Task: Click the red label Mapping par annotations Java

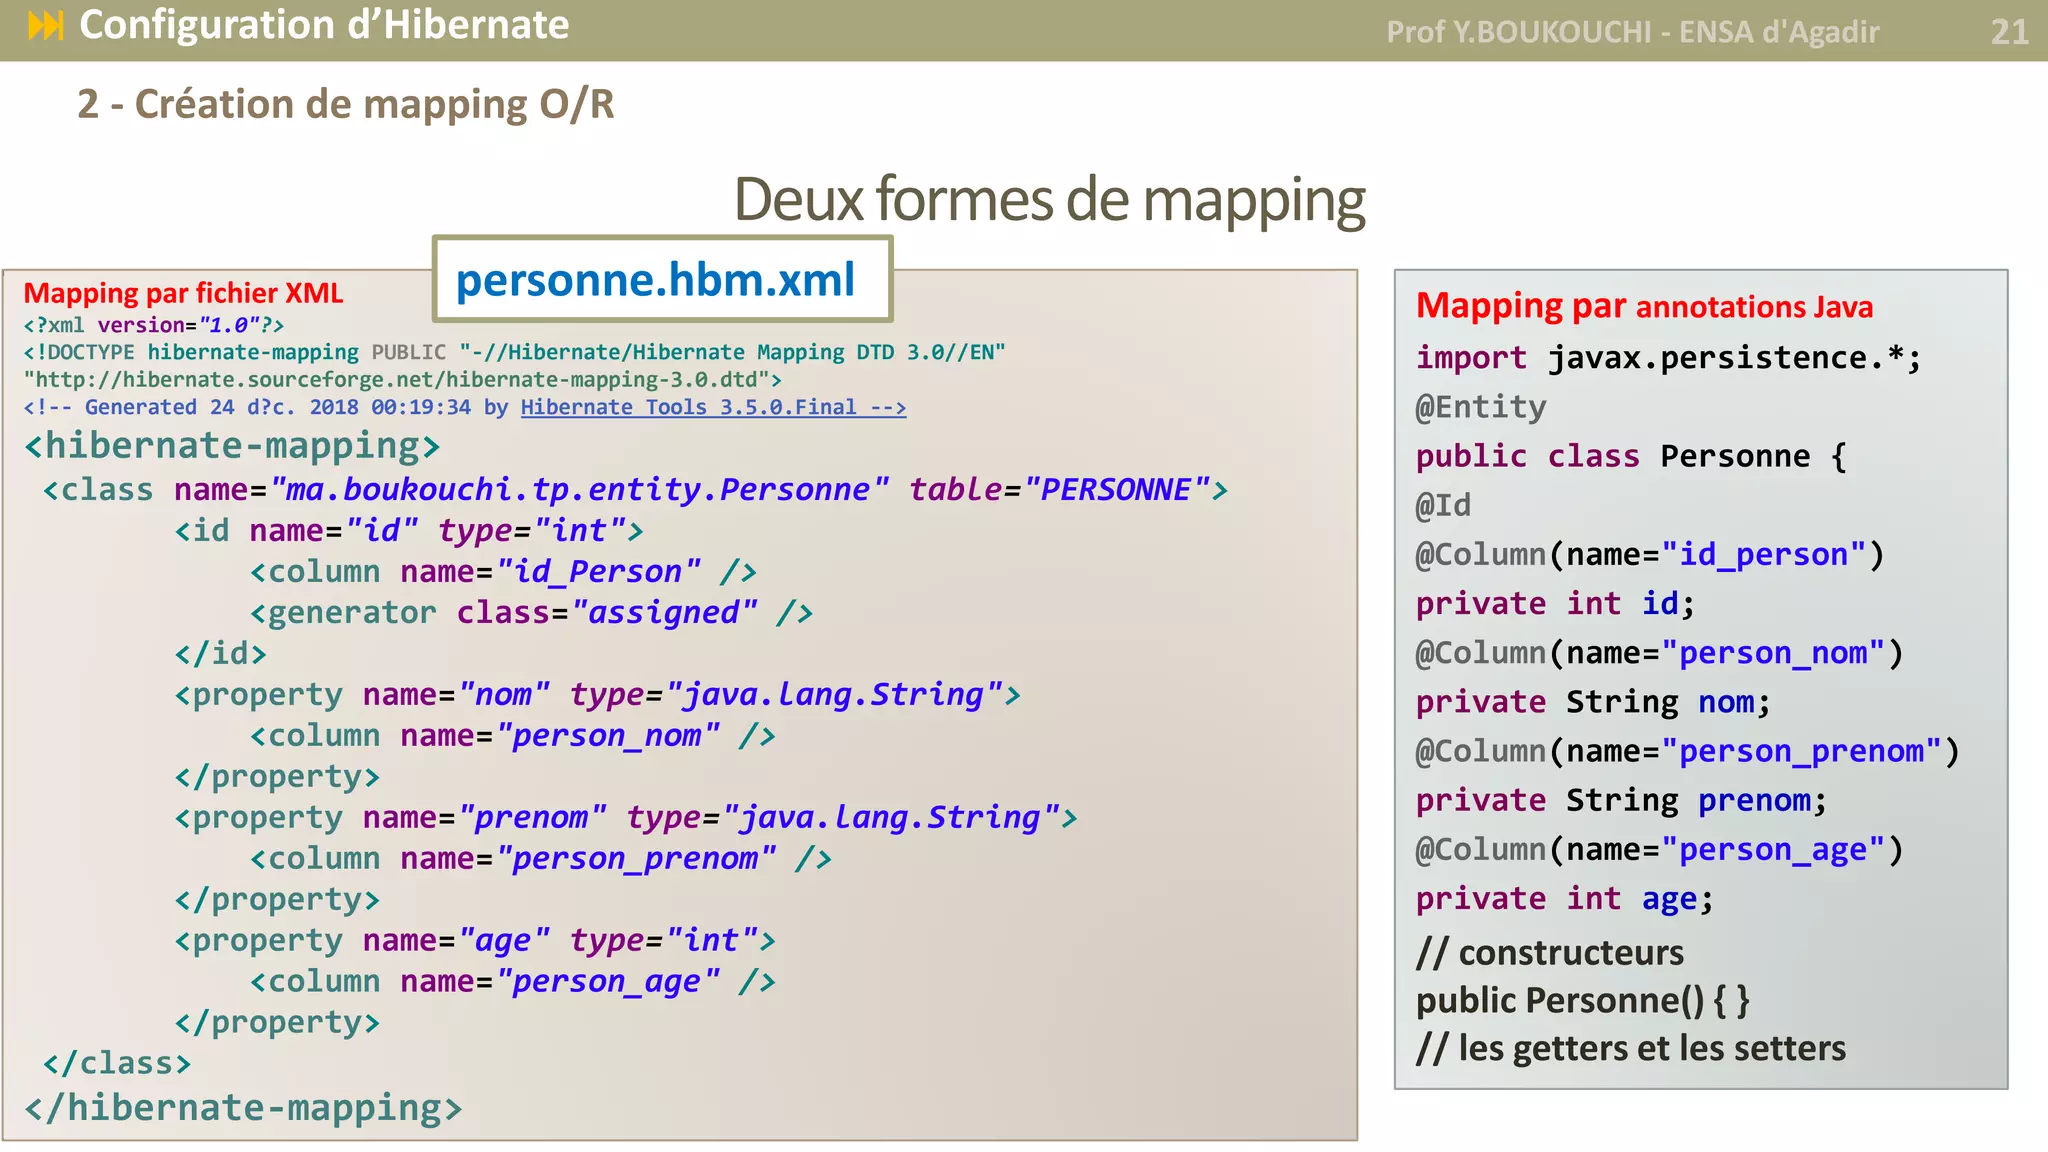Action: (1644, 306)
